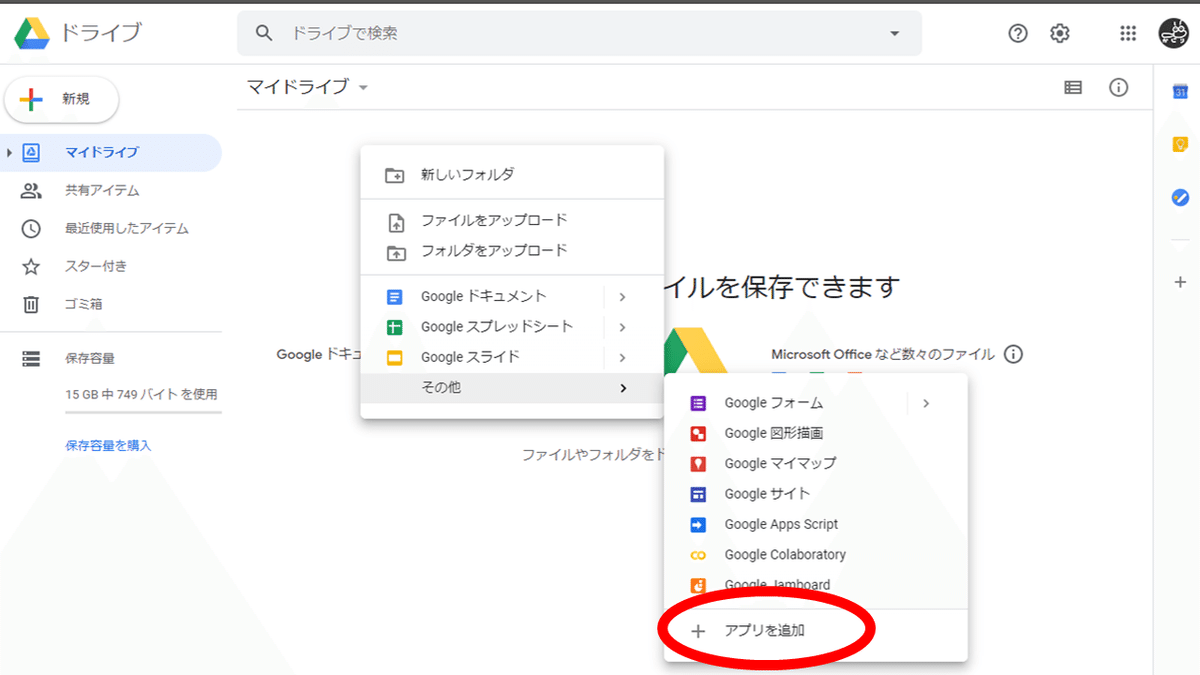Open the Help question mark icon
Viewport: 1200px width, 675px height.
1018,33
